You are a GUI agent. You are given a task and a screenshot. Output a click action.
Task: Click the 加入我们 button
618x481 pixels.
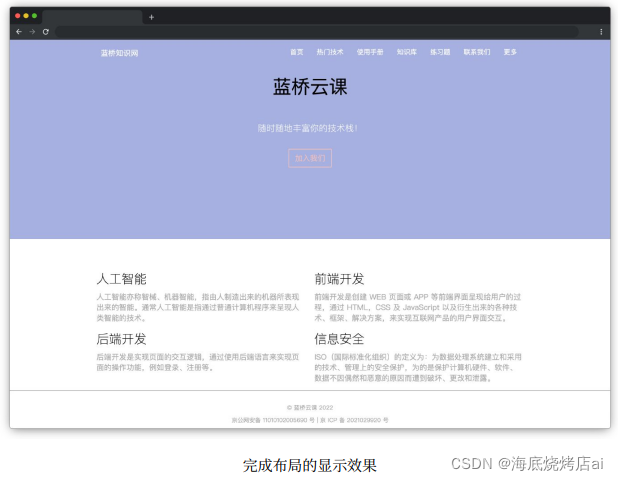tap(310, 158)
